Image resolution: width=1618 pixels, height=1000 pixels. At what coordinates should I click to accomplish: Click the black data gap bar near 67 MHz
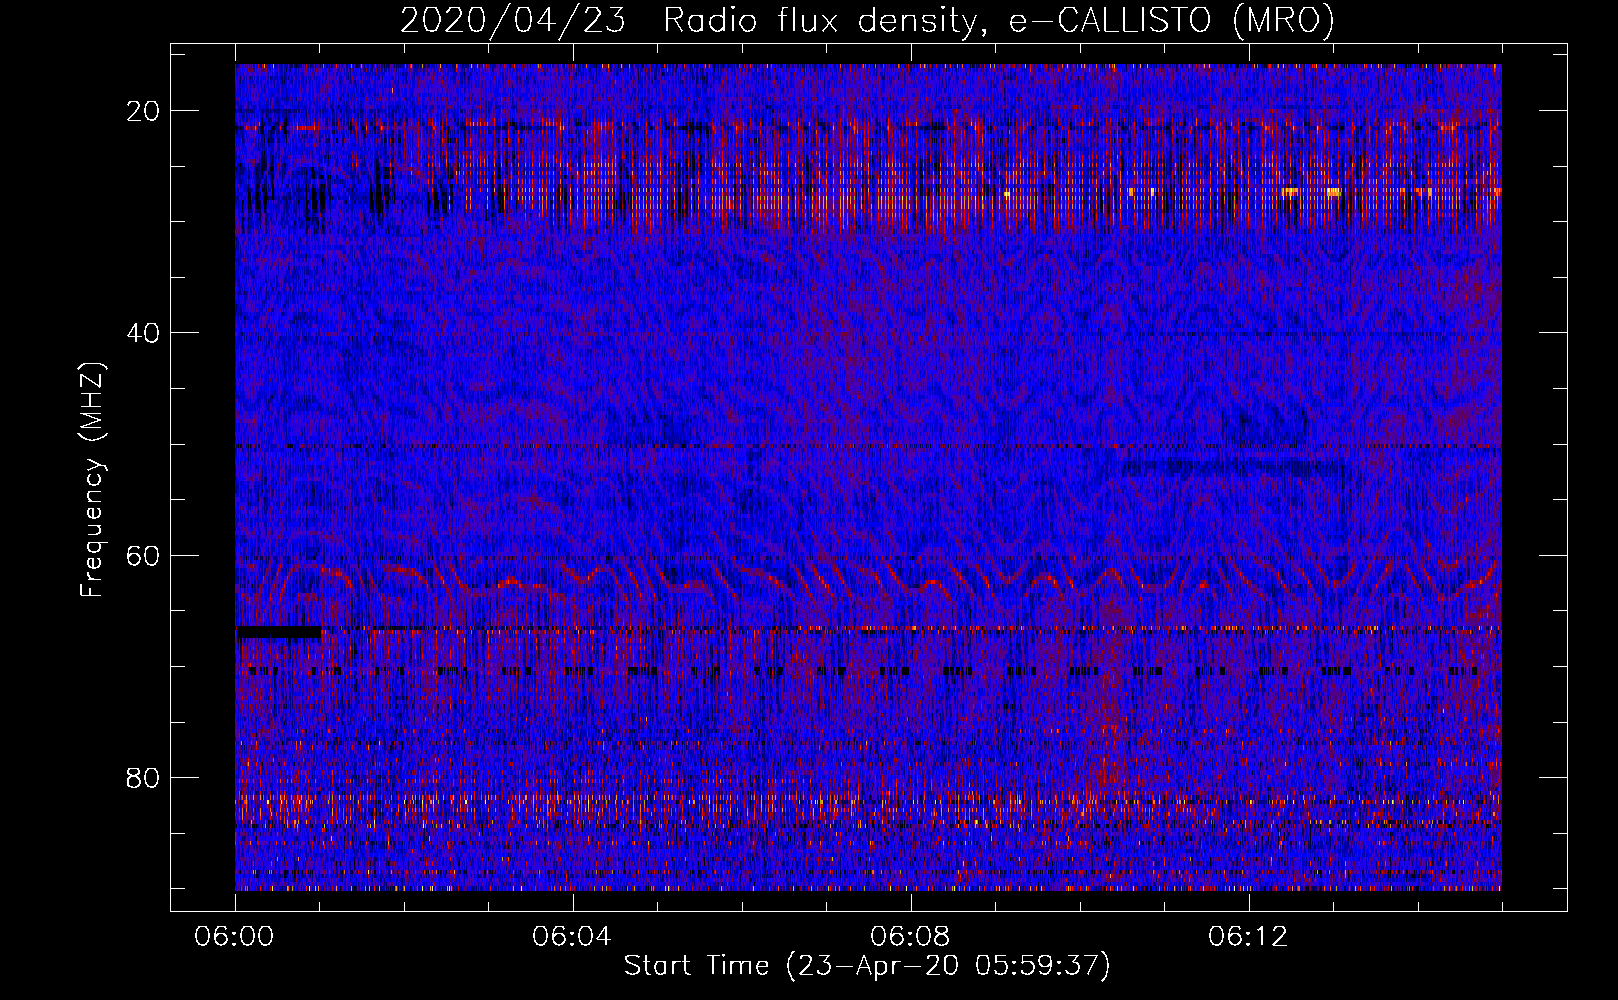coord(279,632)
